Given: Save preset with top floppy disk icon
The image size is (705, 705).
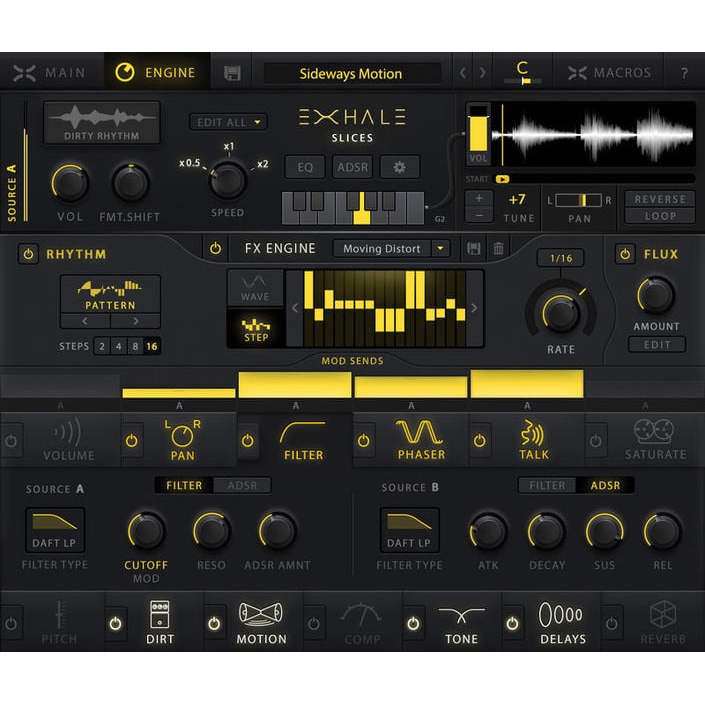Looking at the screenshot, I should (232, 73).
